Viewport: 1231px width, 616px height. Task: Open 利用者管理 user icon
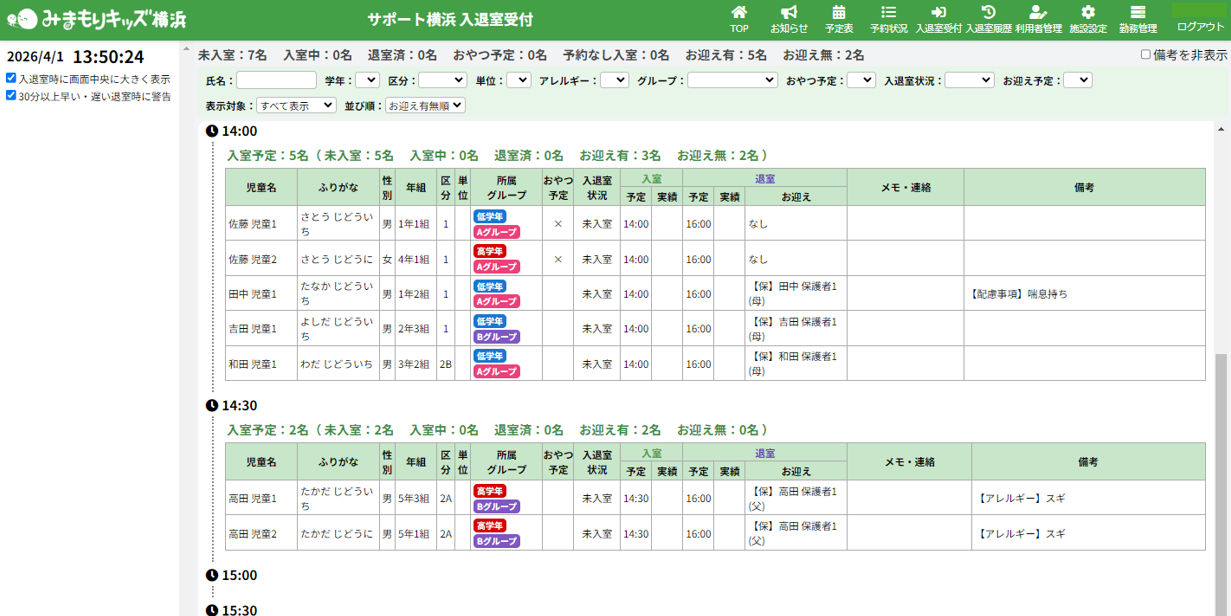click(x=1038, y=13)
